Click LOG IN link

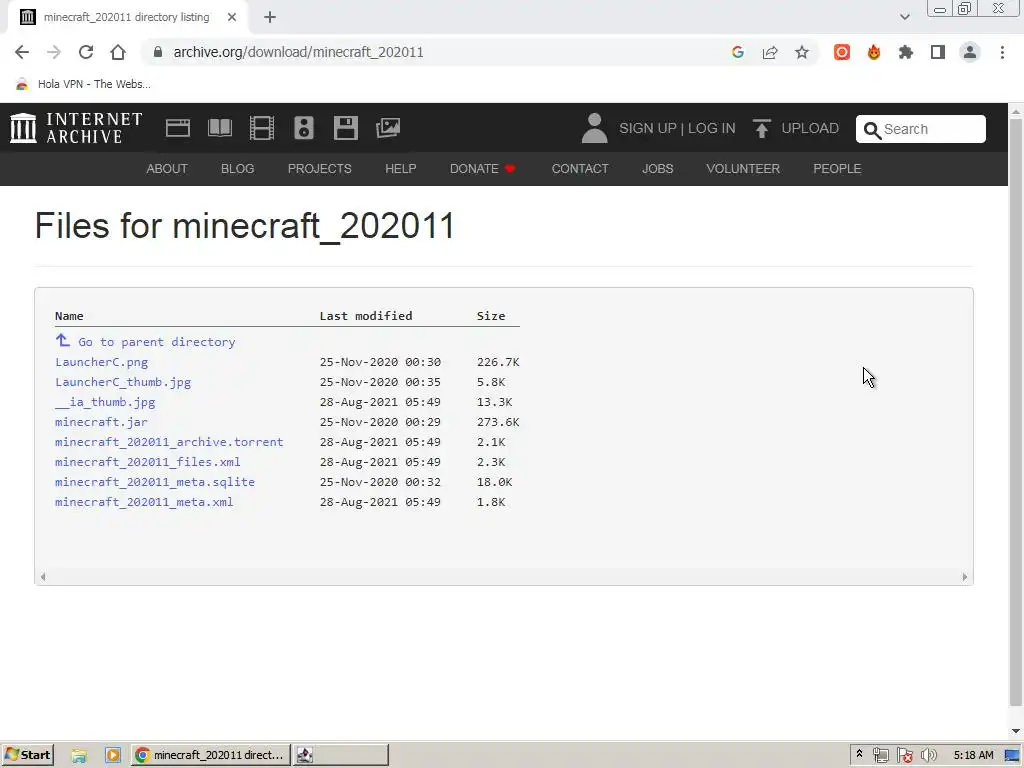click(x=711, y=128)
